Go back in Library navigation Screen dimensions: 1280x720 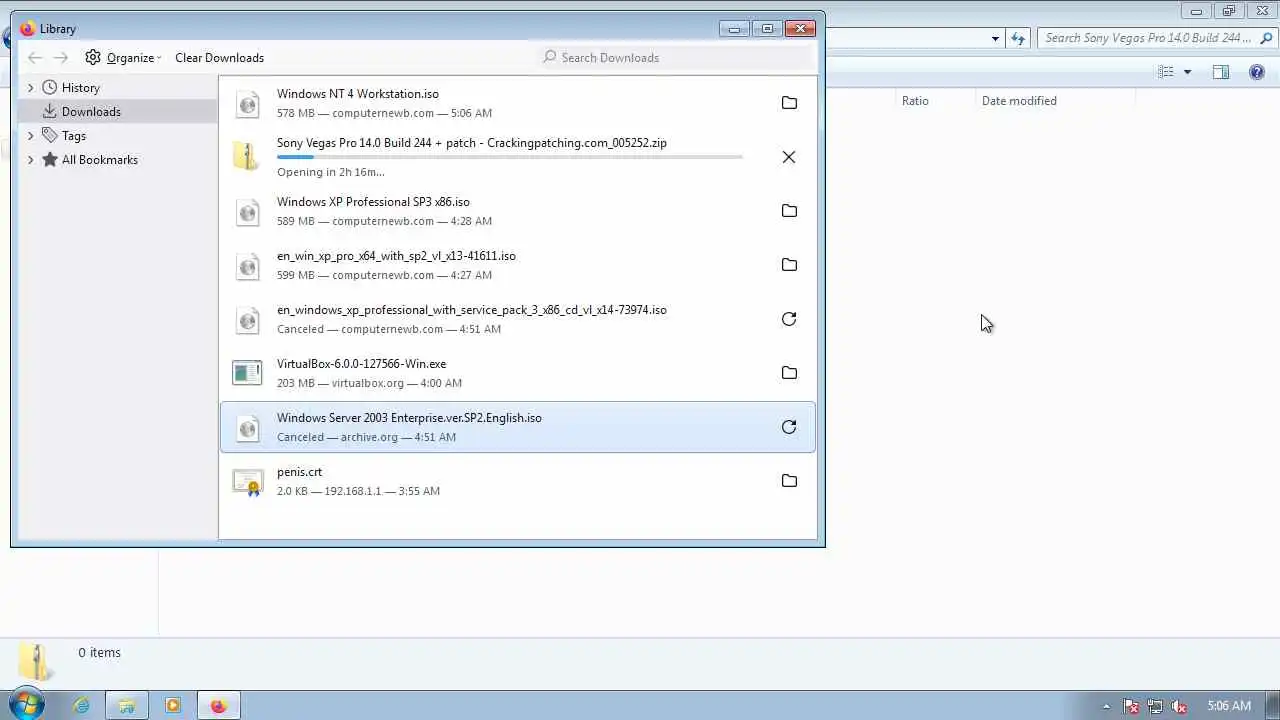[35, 58]
